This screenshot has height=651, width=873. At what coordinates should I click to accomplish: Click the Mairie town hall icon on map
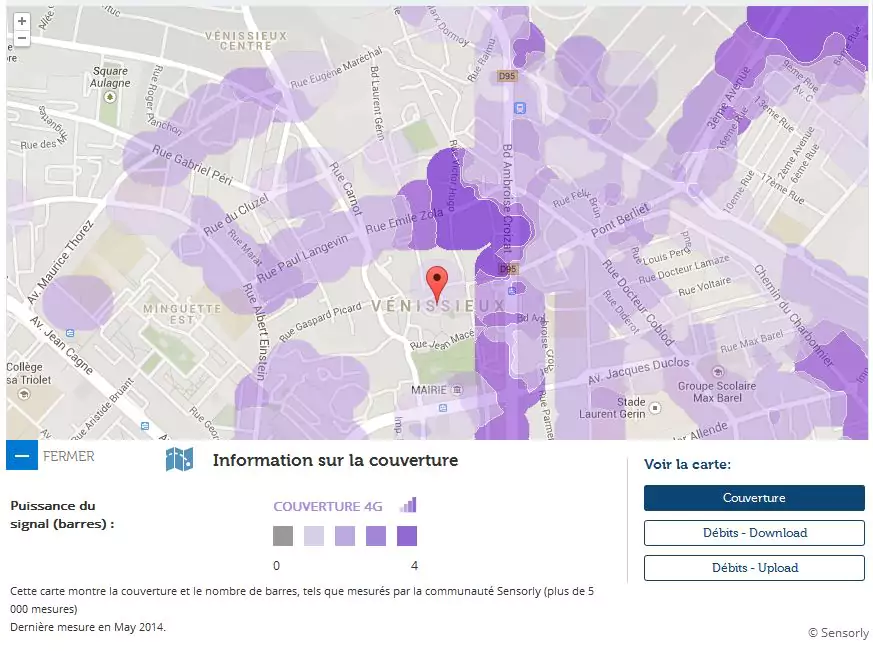point(457,388)
